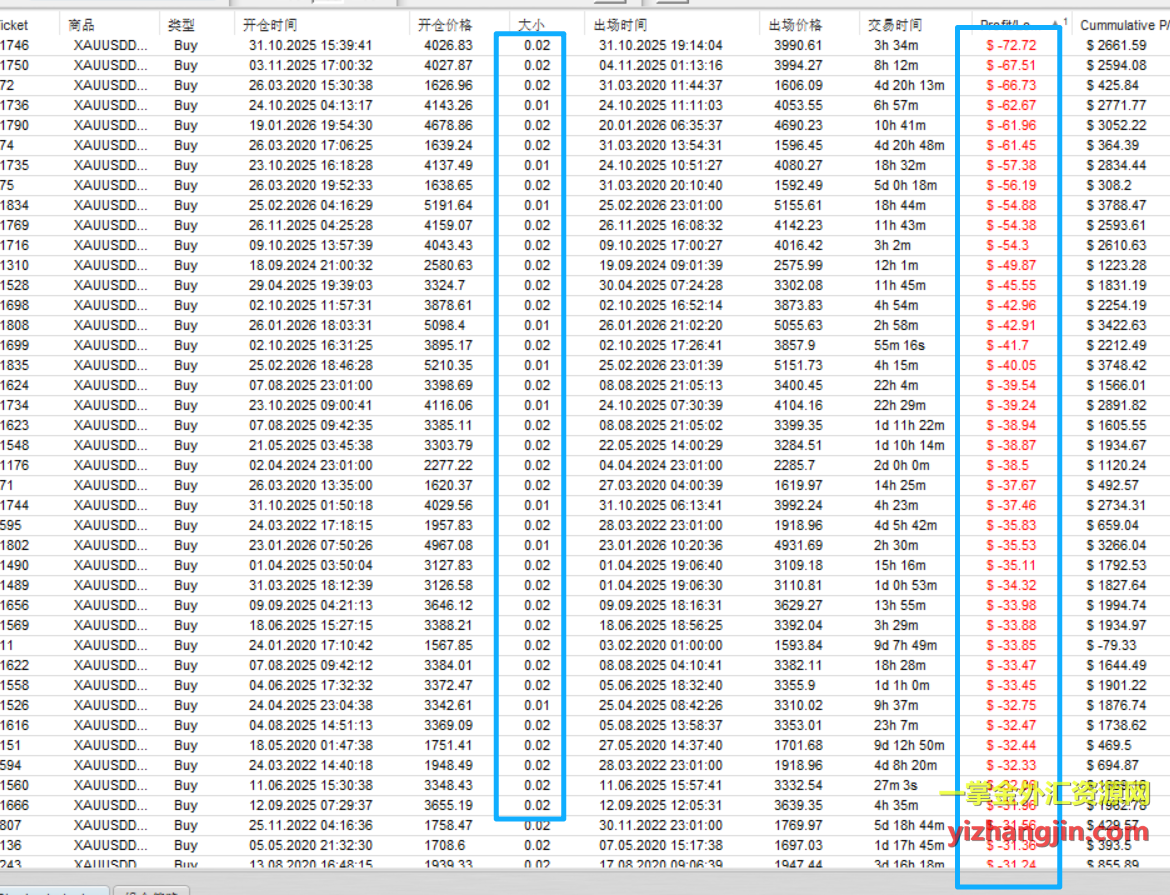Click exit time 03.02.2020 01:00:00
The image size is (1170, 895).
click(x=659, y=645)
